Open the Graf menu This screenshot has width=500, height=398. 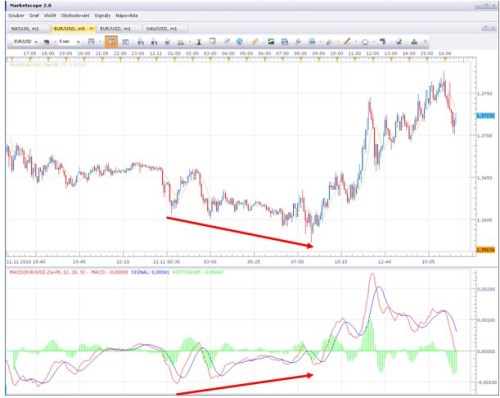coord(34,16)
